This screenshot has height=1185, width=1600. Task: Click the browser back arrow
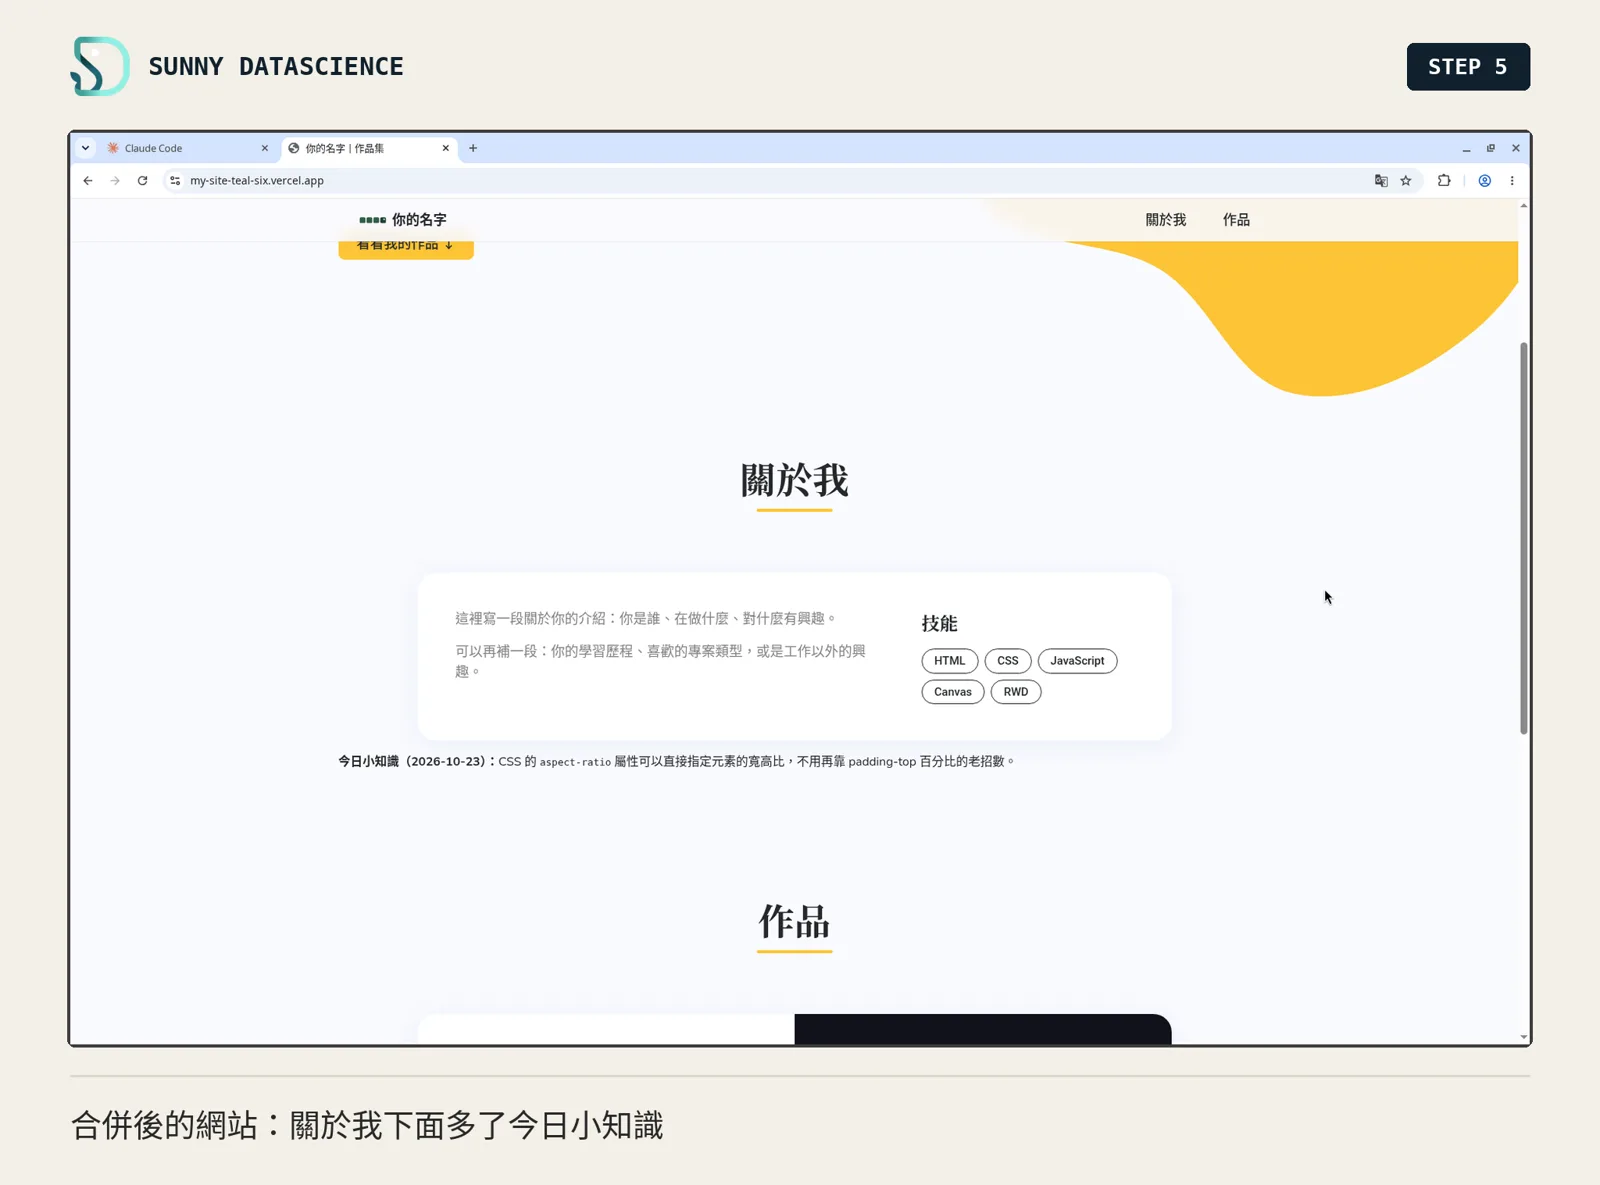(x=88, y=181)
